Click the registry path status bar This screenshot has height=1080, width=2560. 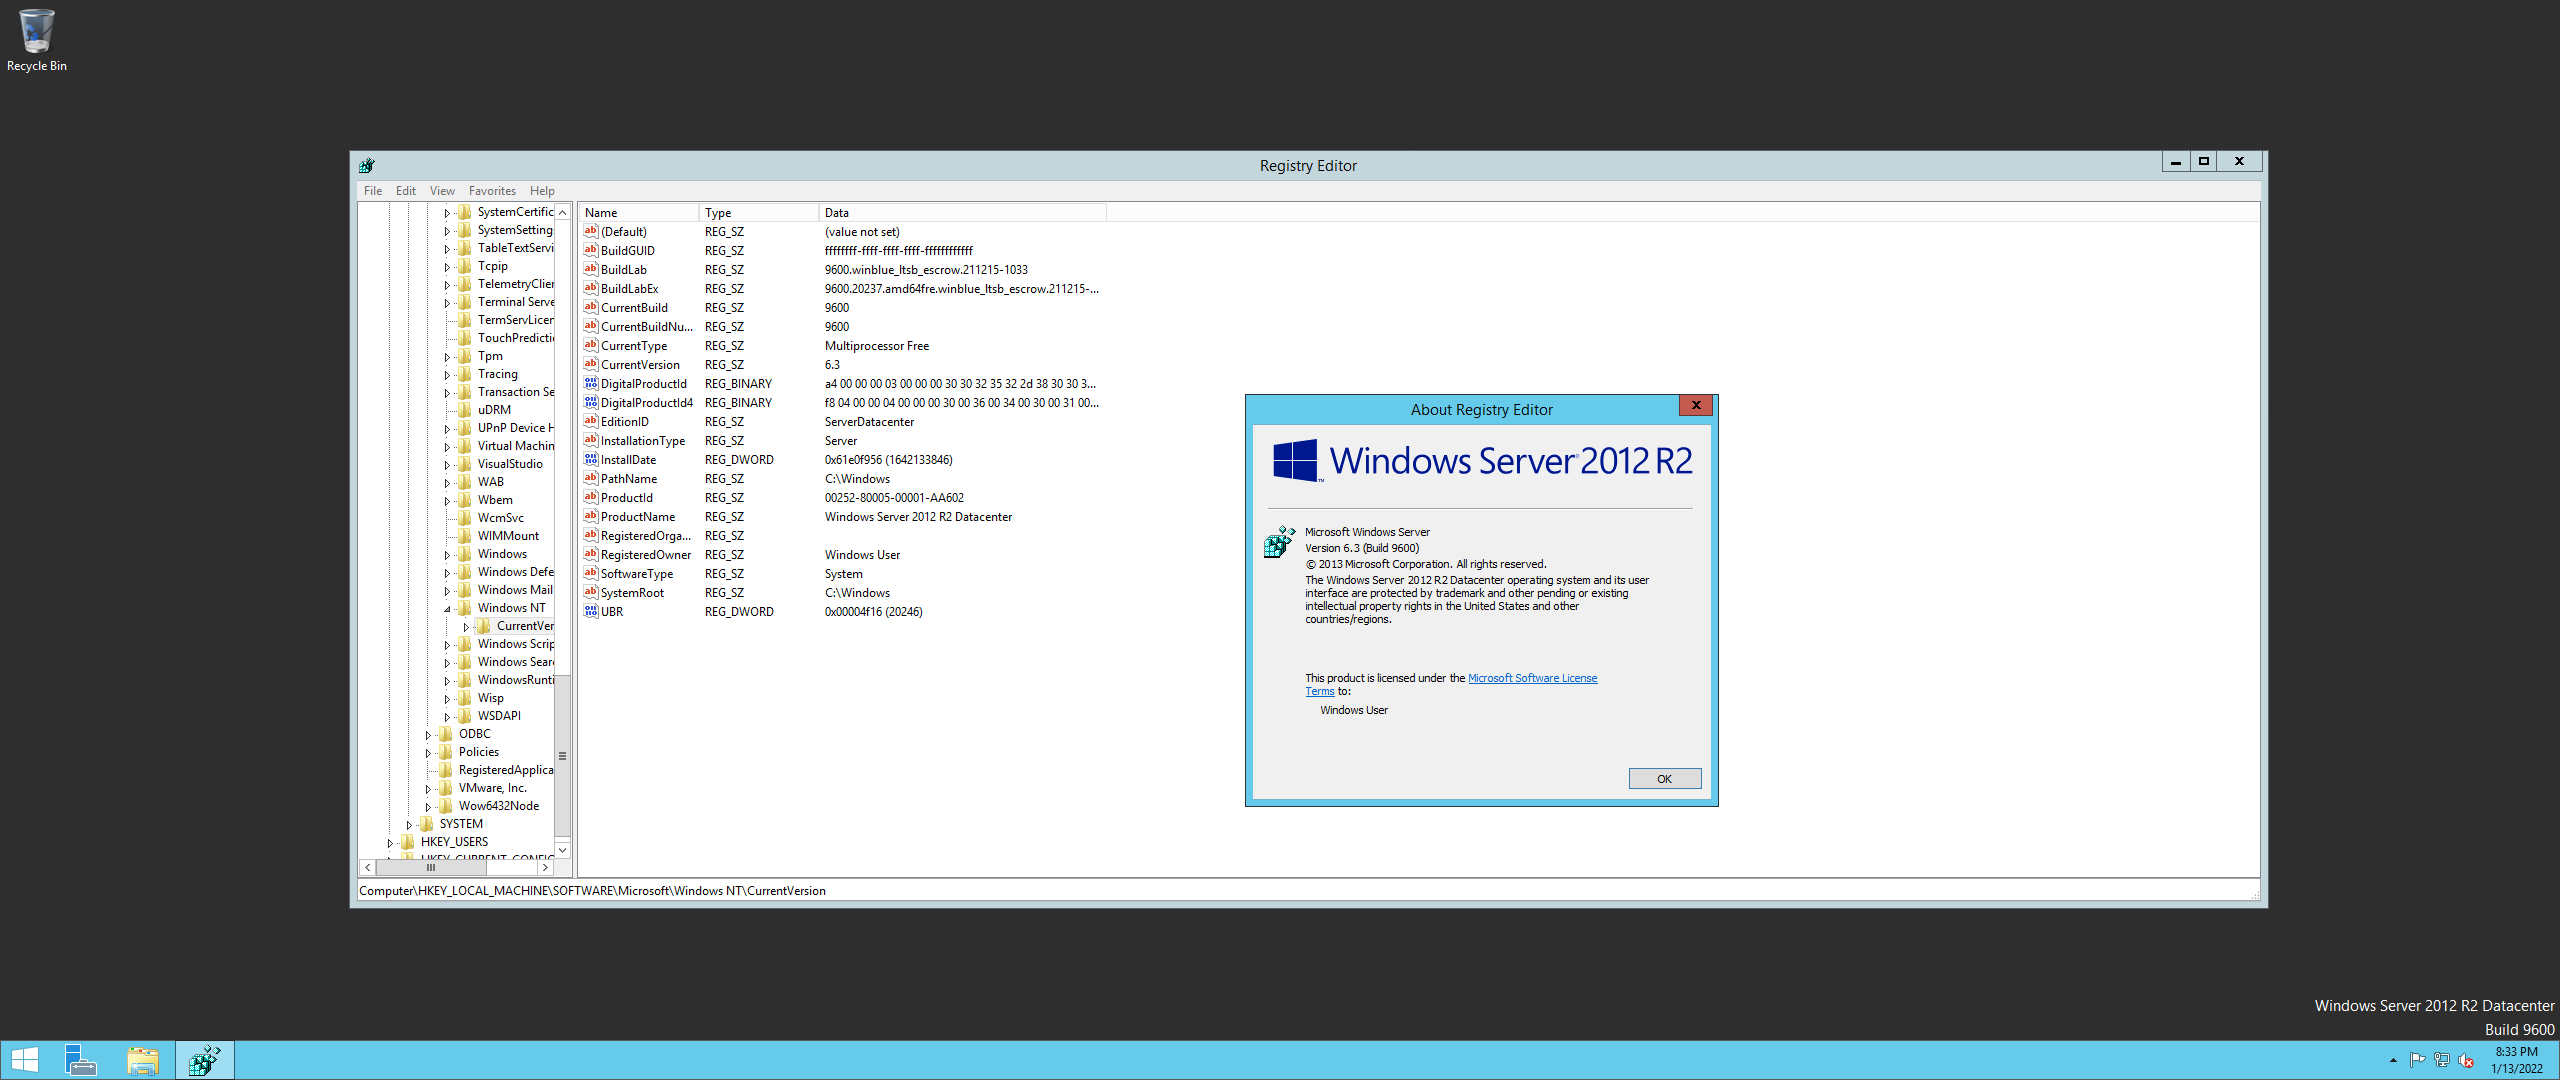click(x=1308, y=891)
